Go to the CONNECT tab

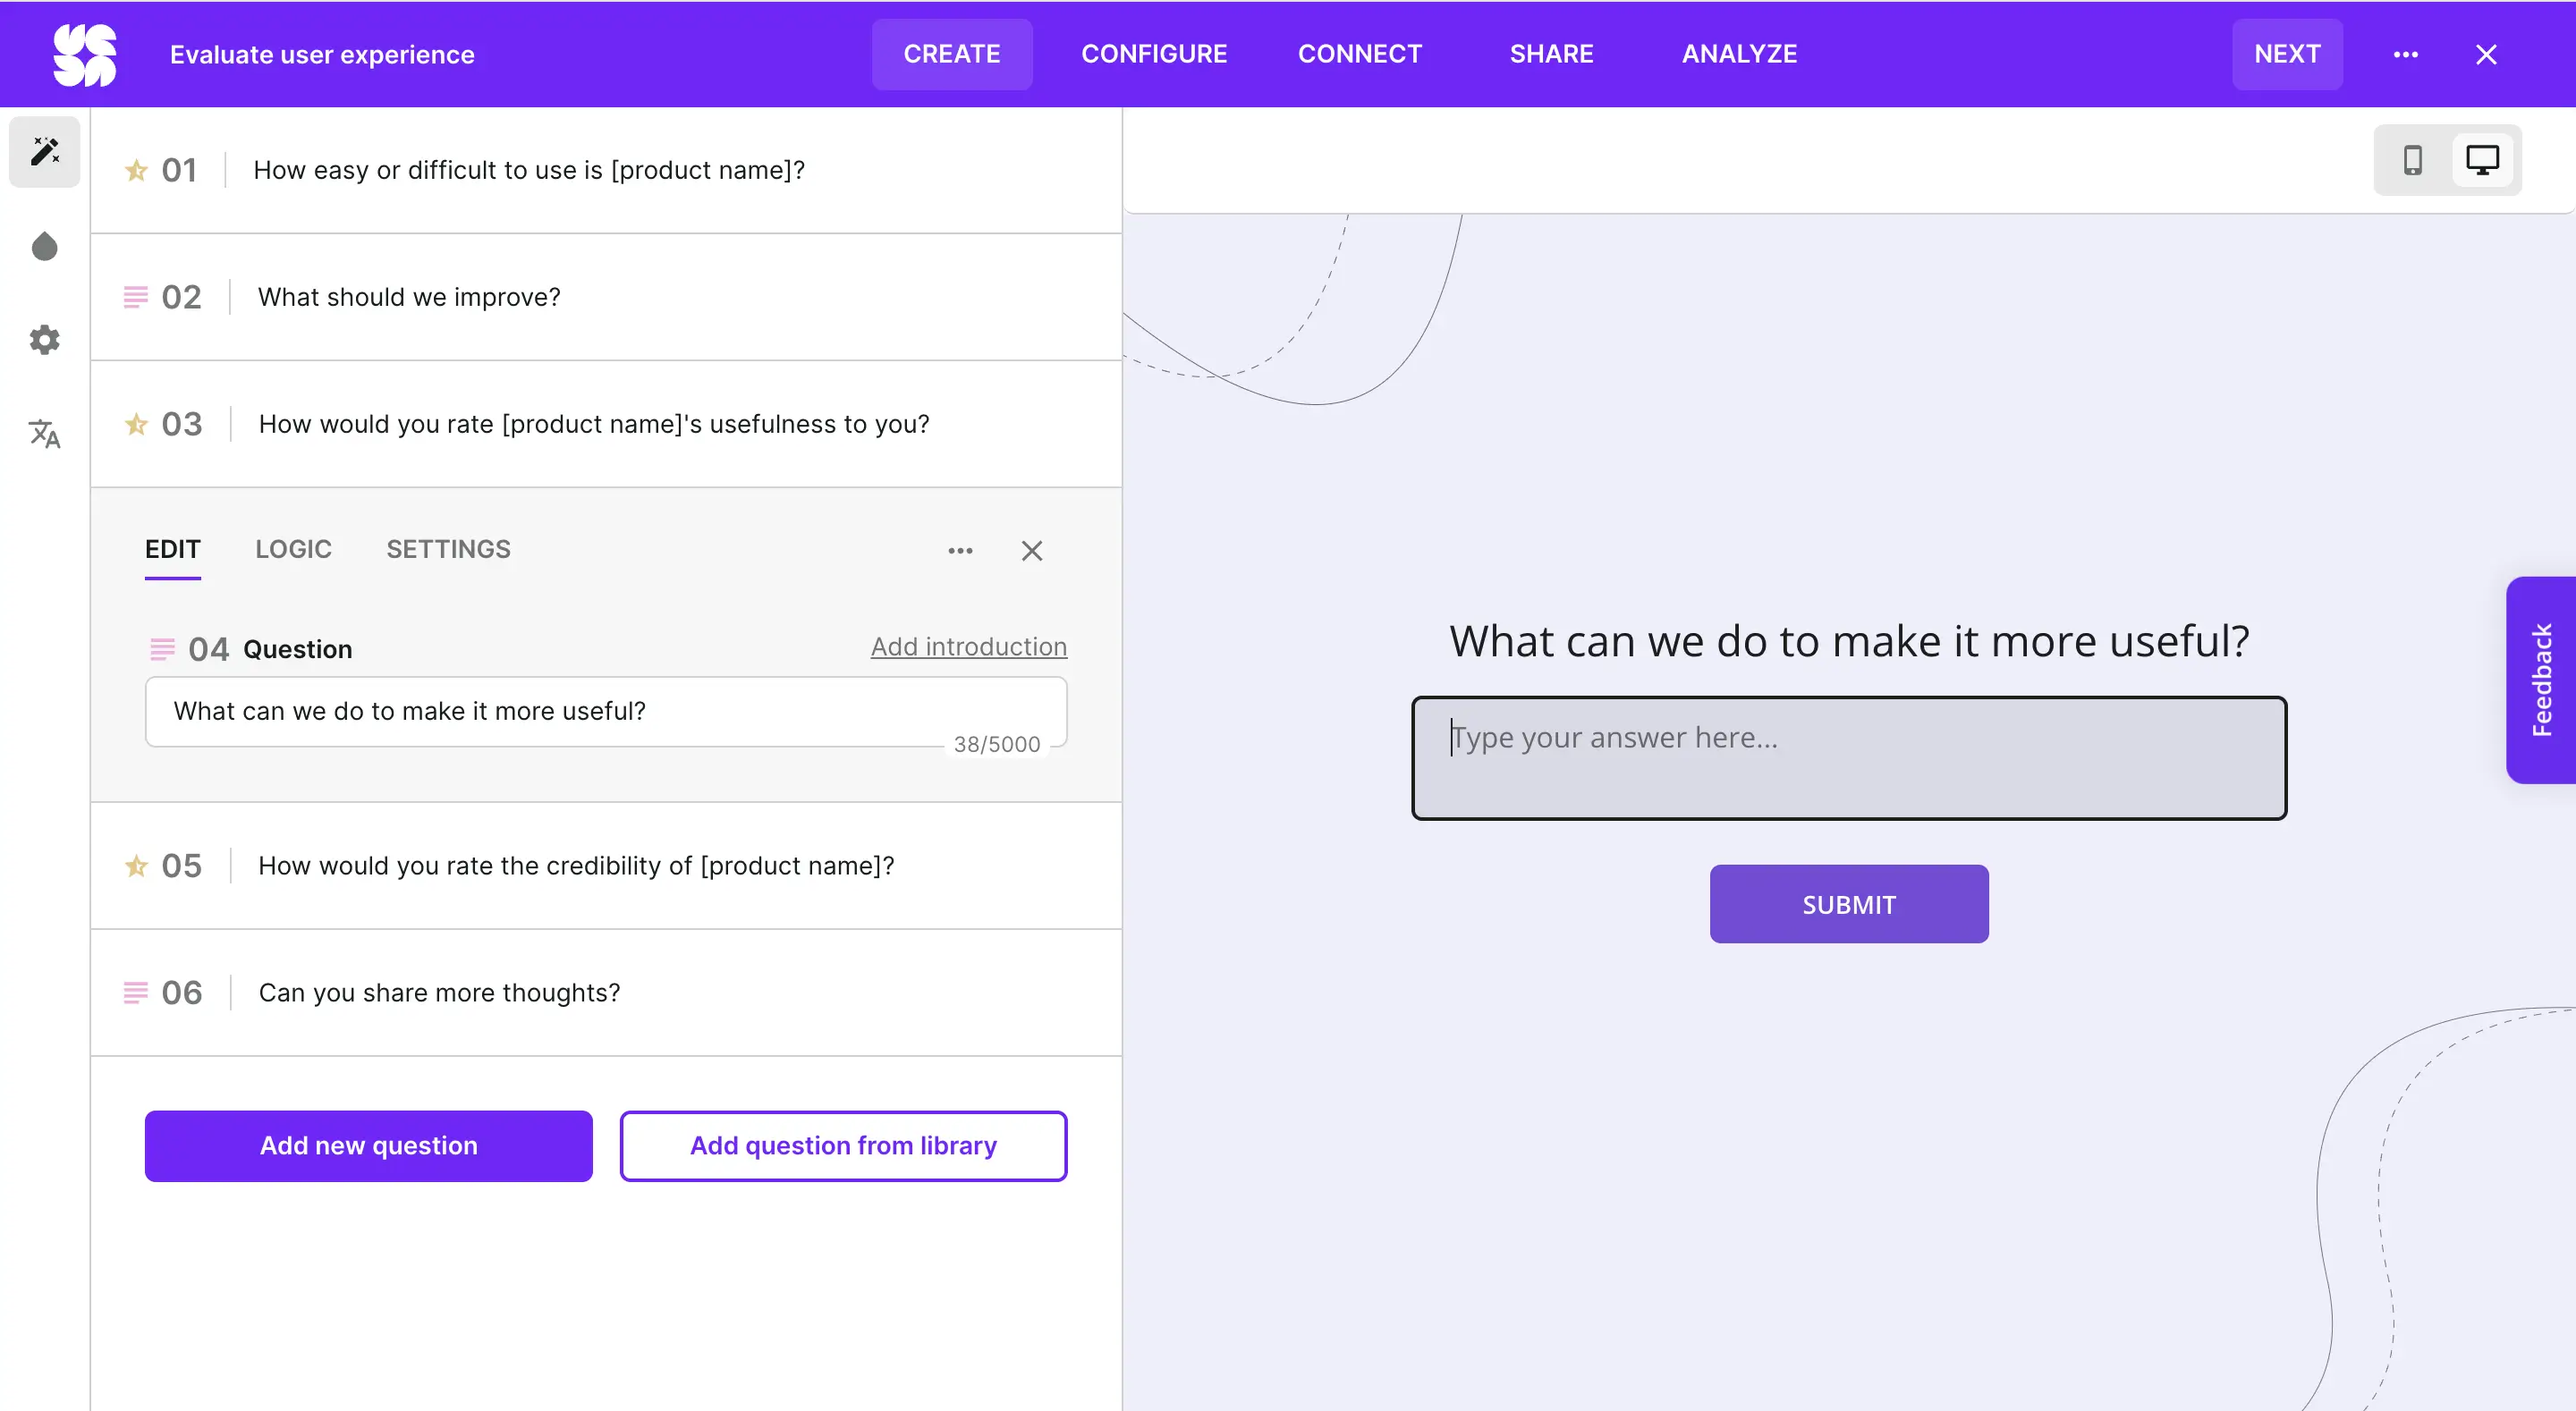[1359, 54]
